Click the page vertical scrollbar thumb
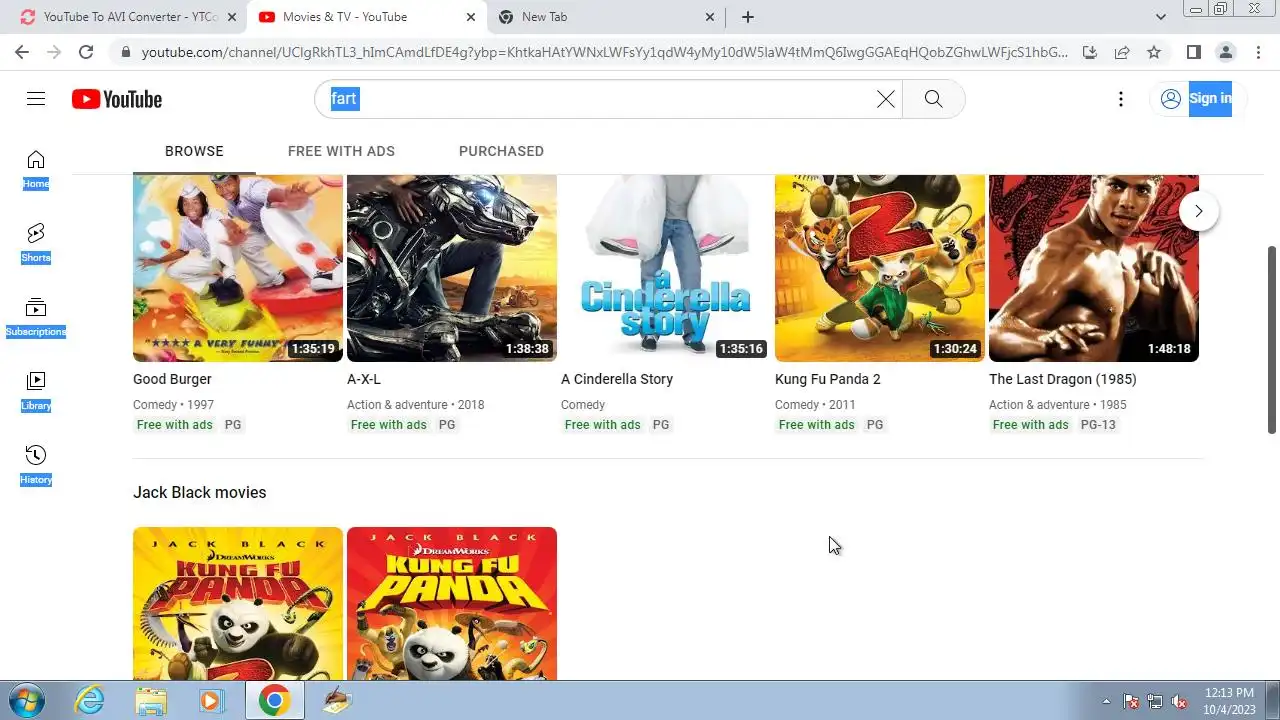The height and width of the screenshot is (720, 1280). tap(1272, 339)
